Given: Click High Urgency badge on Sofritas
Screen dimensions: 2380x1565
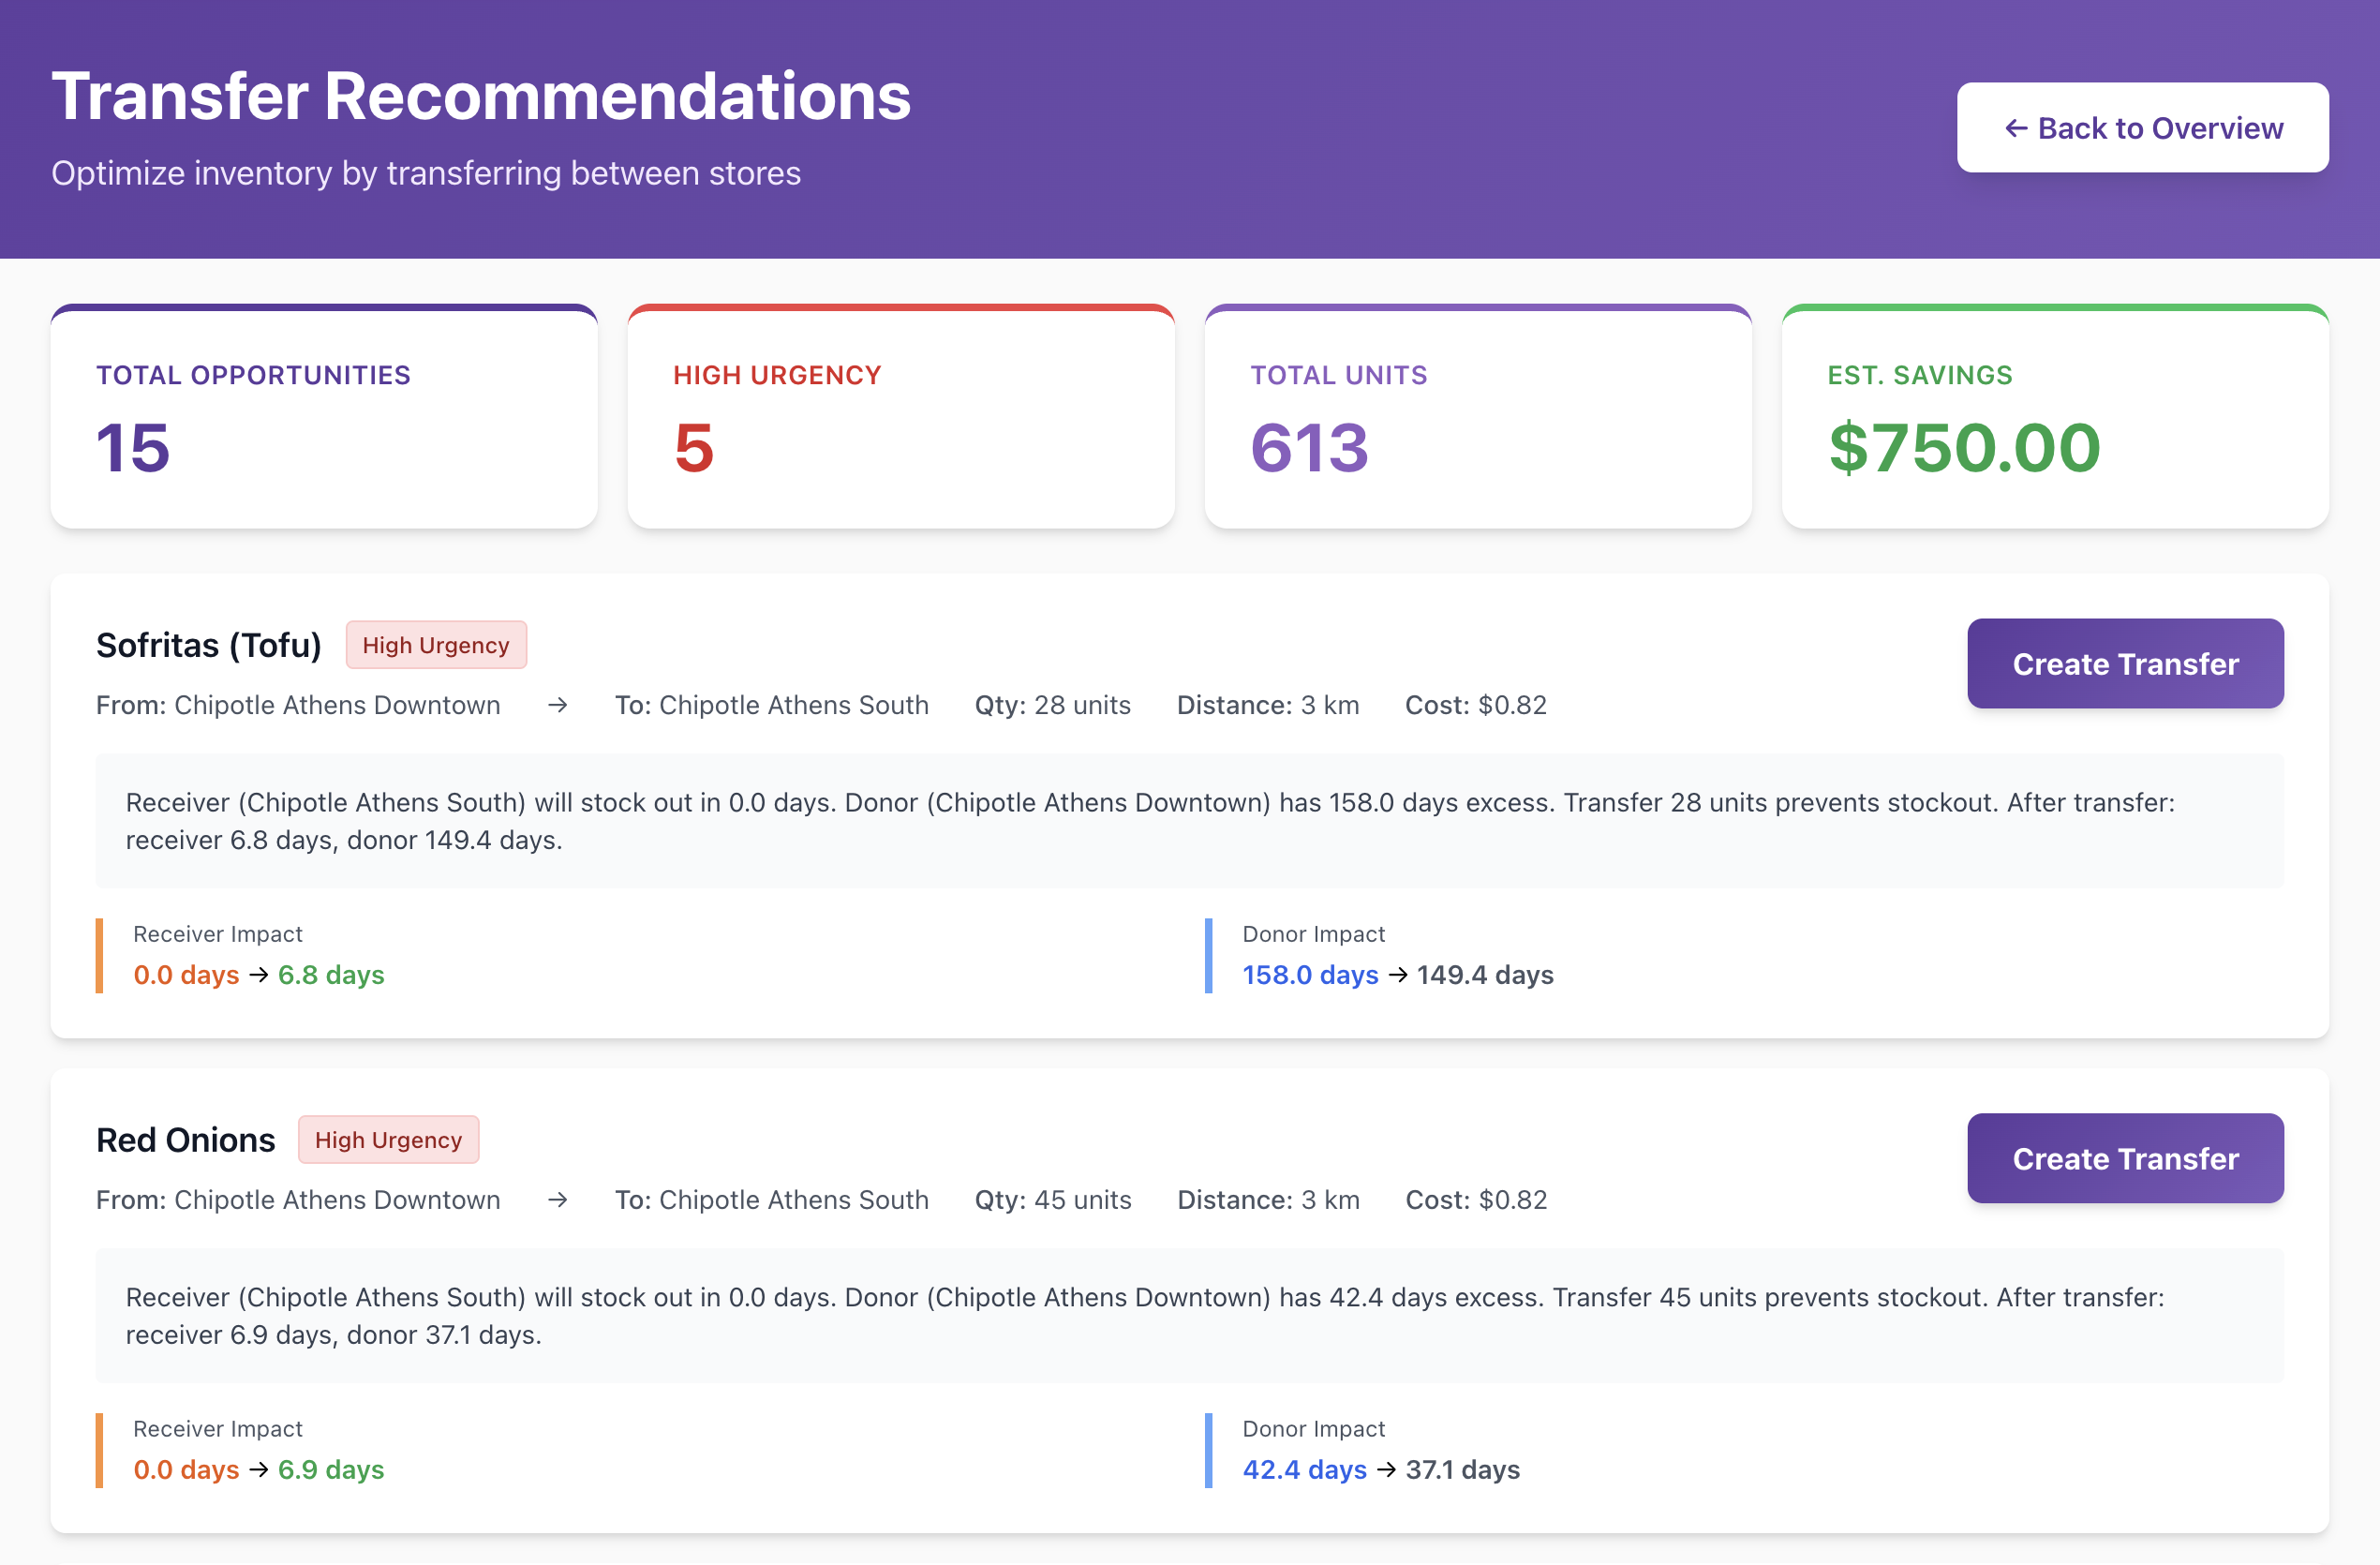Looking at the screenshot, I should 435,645.
